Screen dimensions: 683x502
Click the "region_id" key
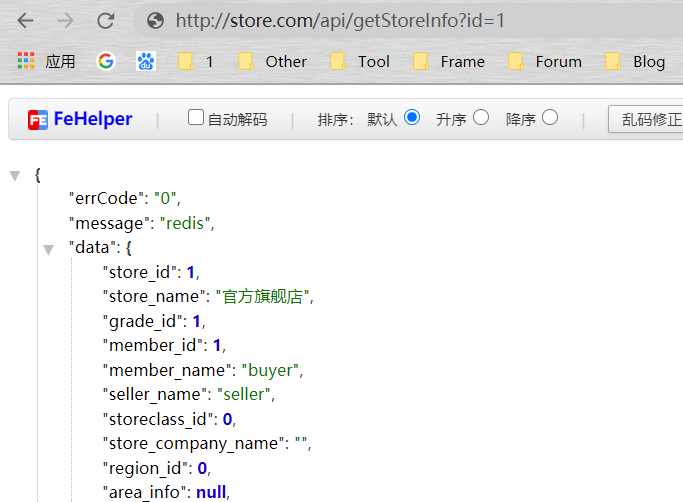[x=145, y=468]
